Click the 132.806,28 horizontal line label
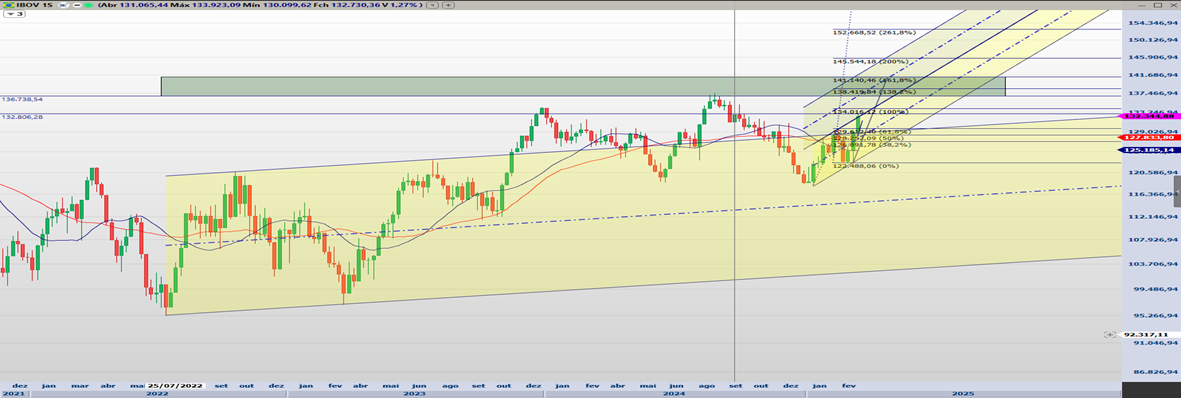 [23, 117]
